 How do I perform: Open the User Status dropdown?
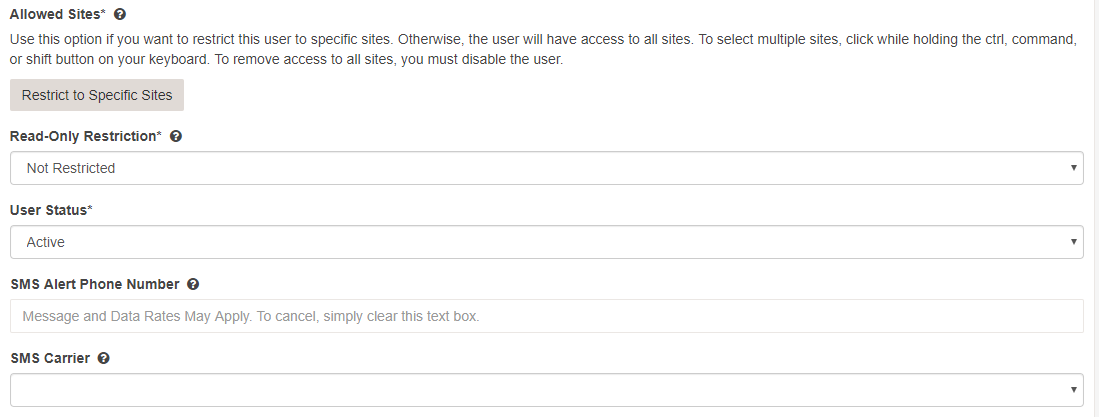coord(546,242)
